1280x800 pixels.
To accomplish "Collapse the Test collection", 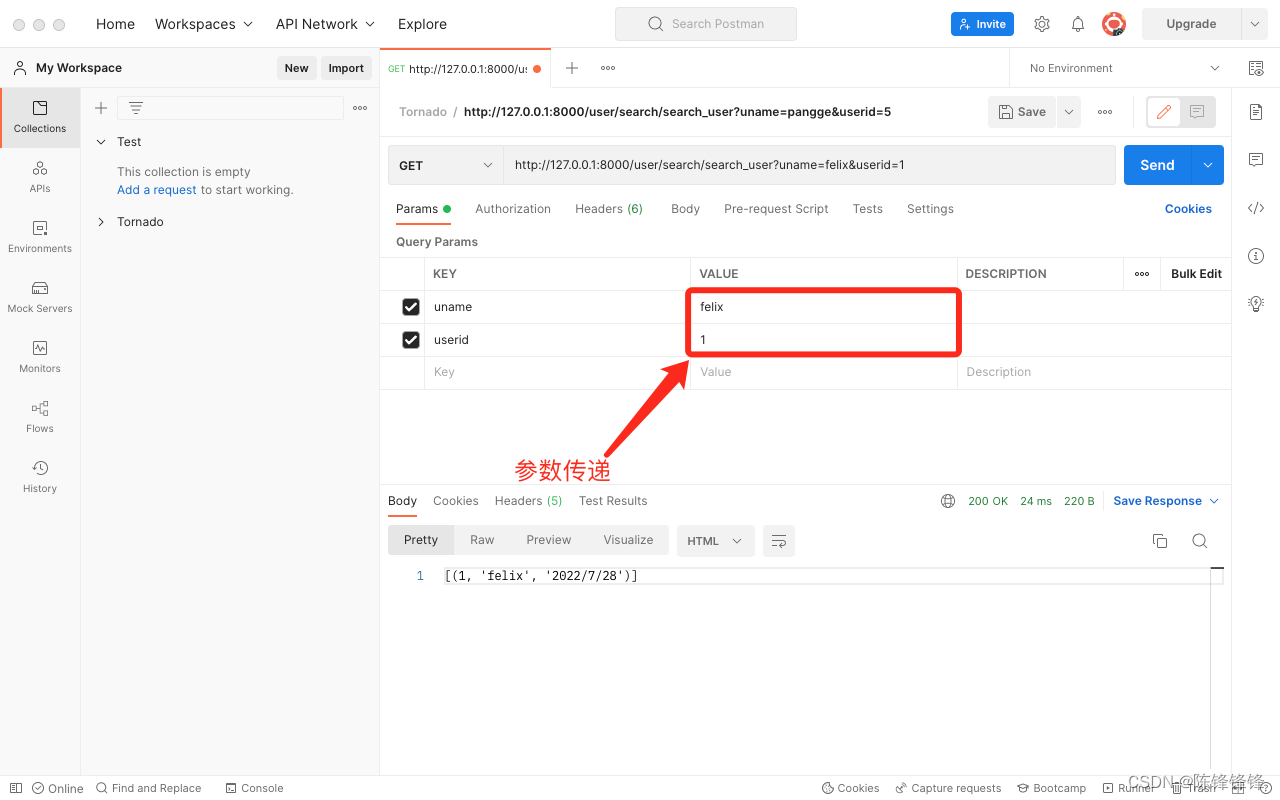I will pos(101,142).
